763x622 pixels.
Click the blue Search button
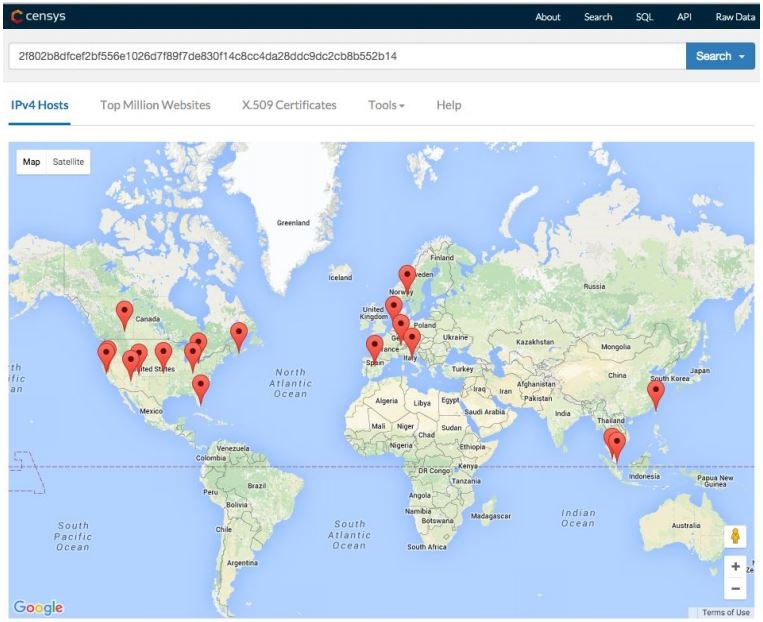713,56
